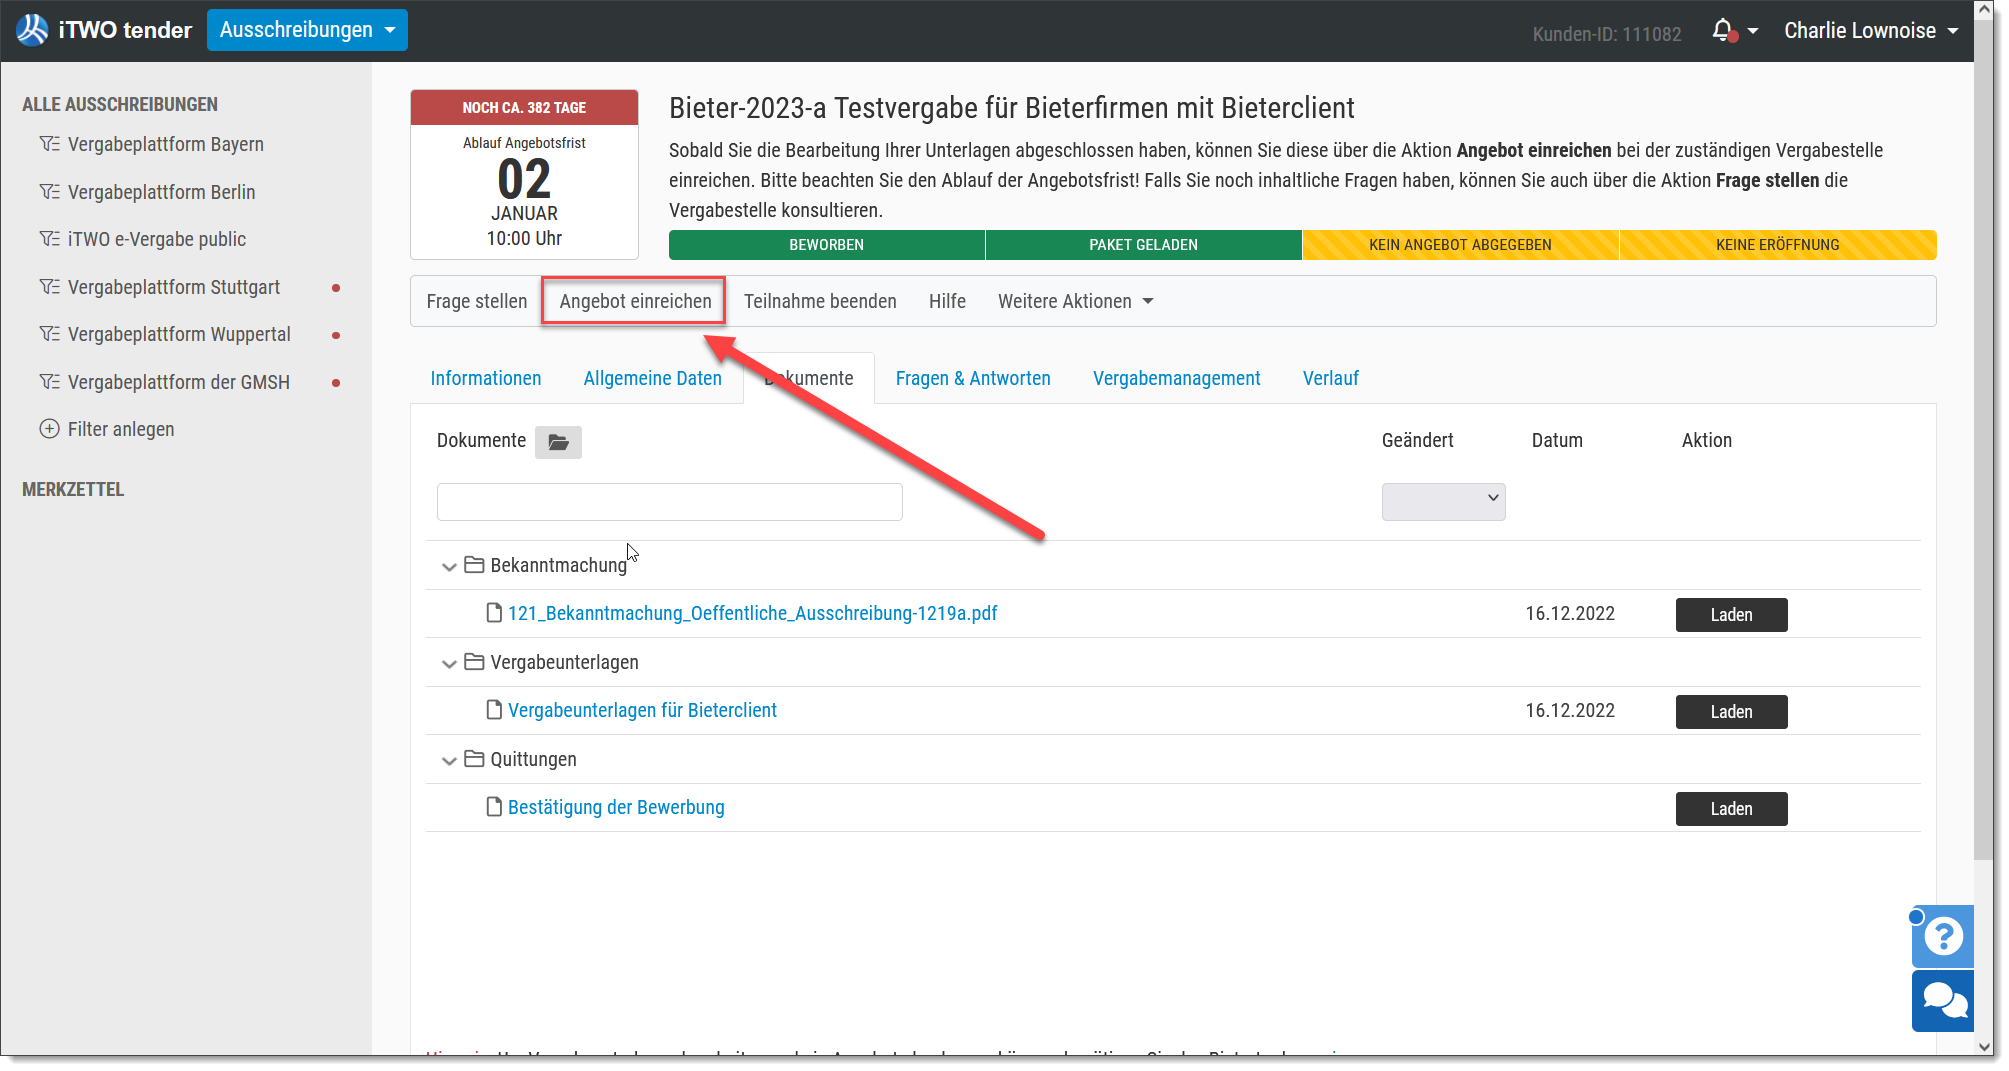Click Laden for the 121_Bekanntmachung pdf
The image size is (2009, 1071).
click(1731, 615)
